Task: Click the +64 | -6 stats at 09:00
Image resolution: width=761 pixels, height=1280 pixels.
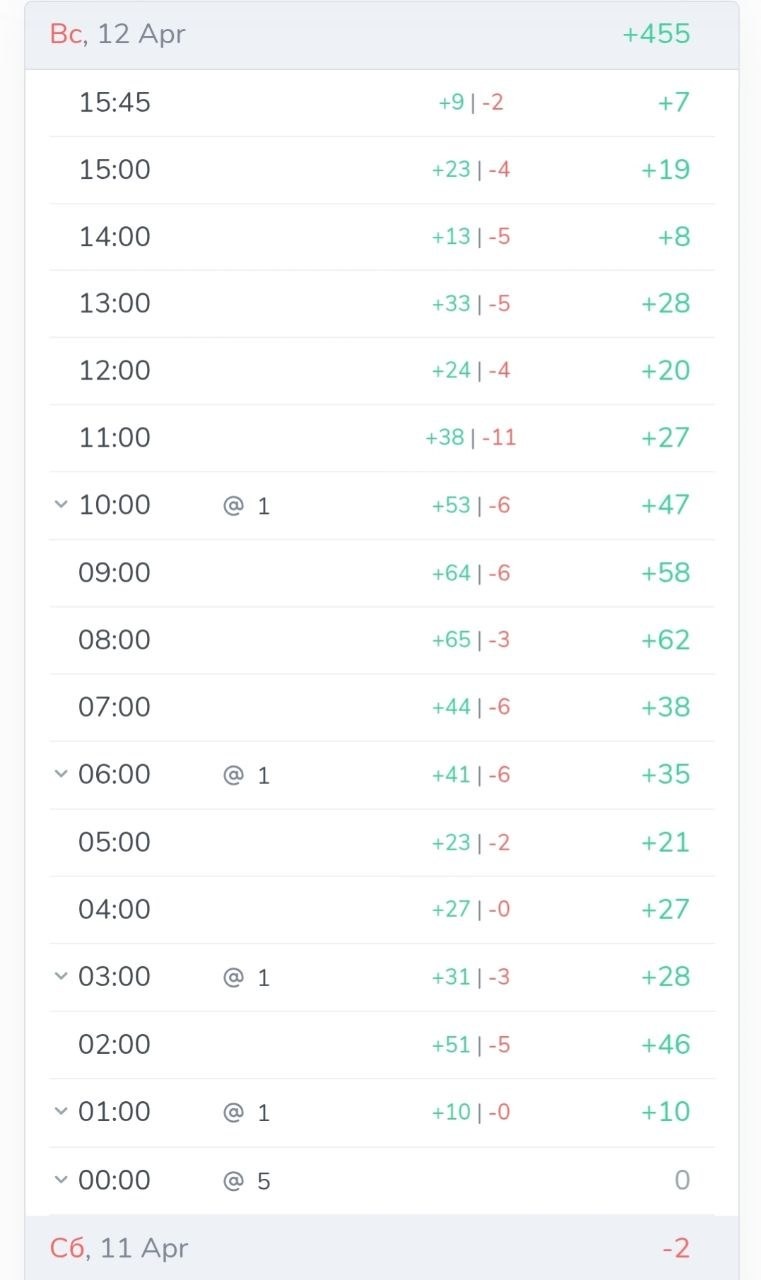Action: coord(470,573)
